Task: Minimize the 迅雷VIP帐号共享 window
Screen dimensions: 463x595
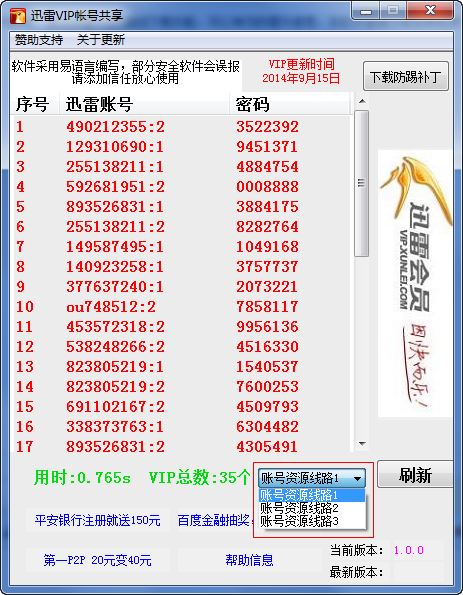Action: point(365,11)
